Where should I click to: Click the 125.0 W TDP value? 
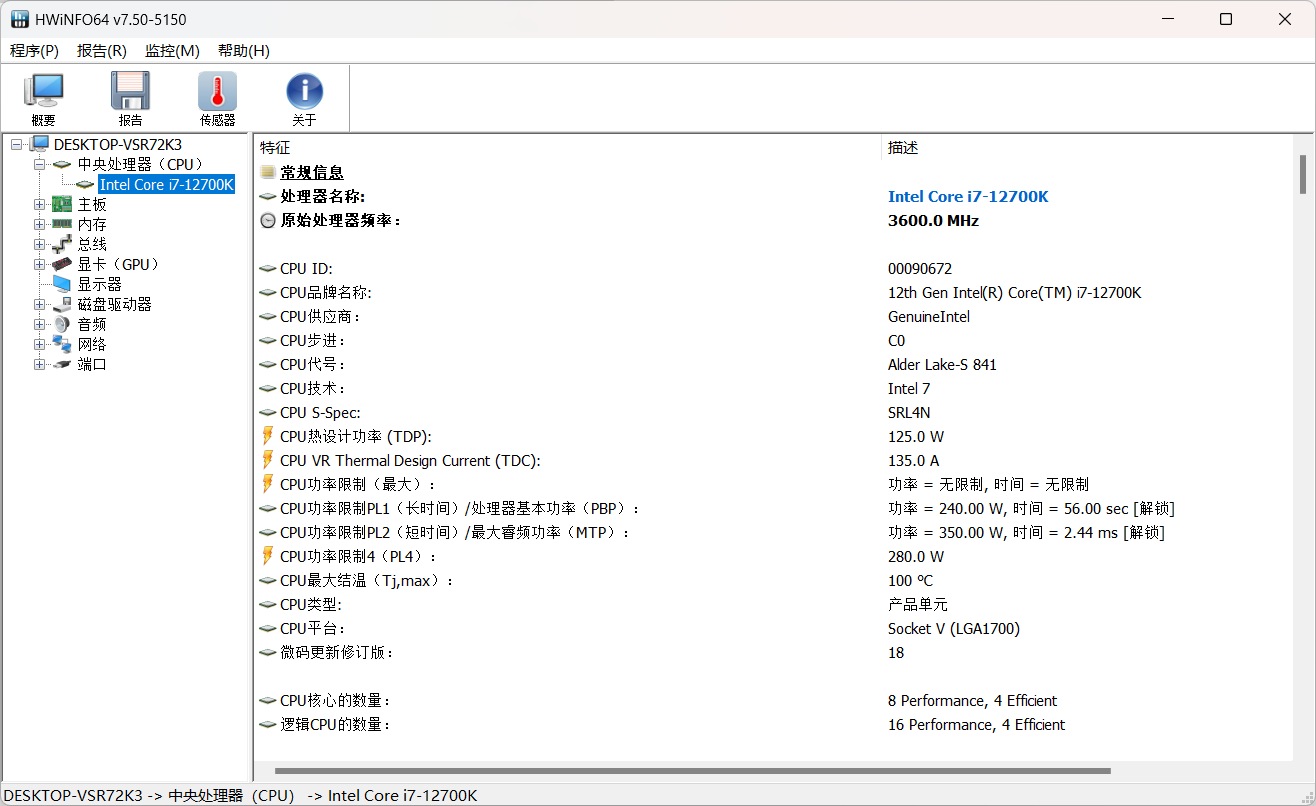pyautogui.click(x=916, y=437)
